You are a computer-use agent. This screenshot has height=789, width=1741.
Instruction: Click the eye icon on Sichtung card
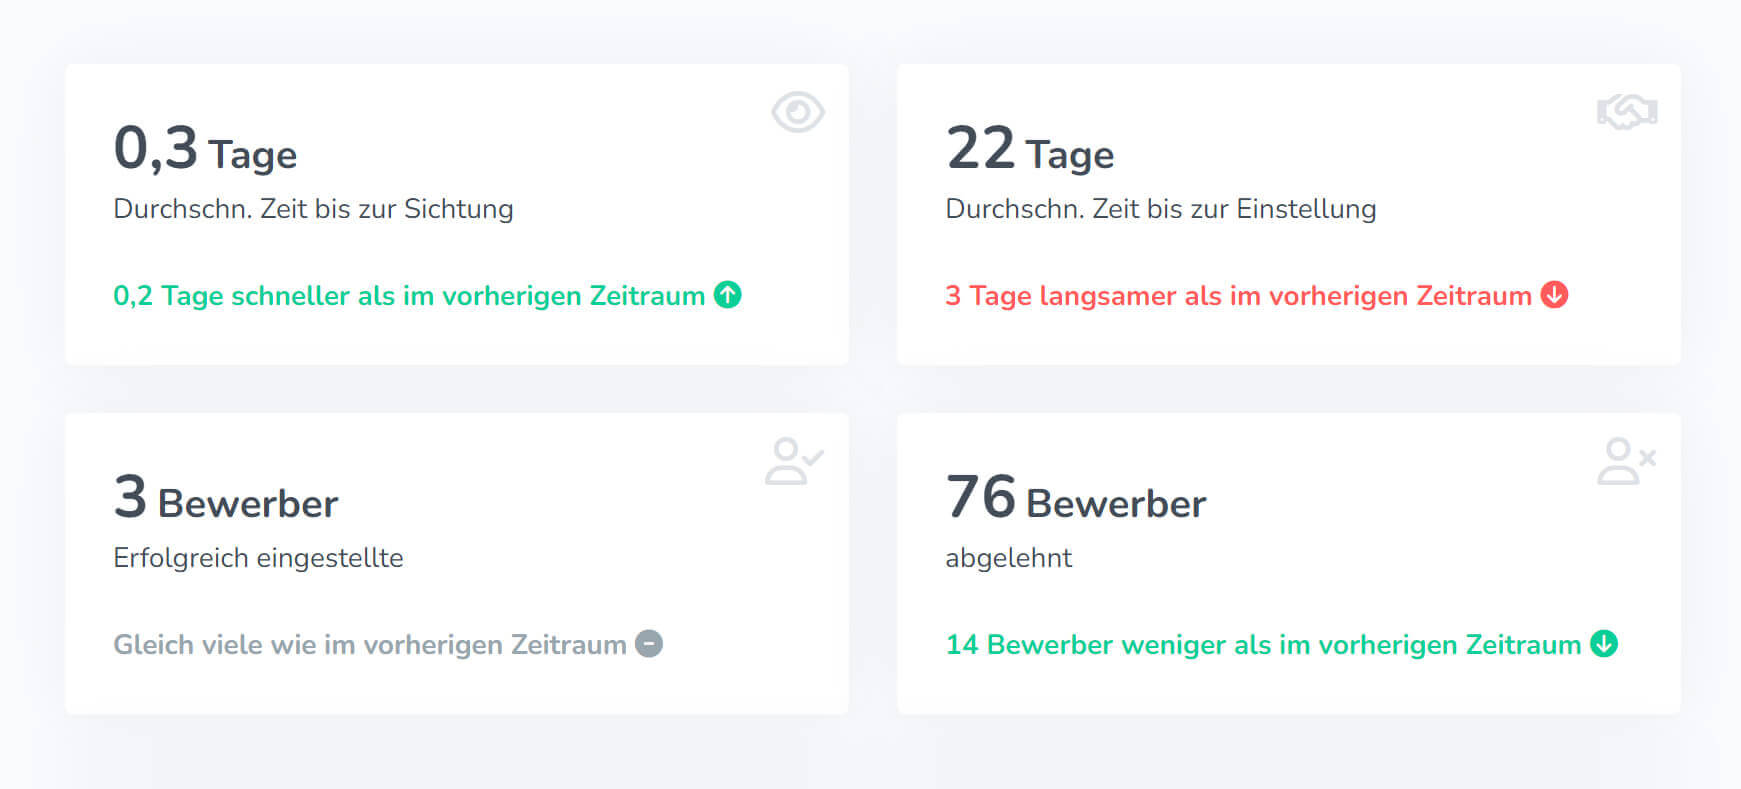click(x=797, y=112)
